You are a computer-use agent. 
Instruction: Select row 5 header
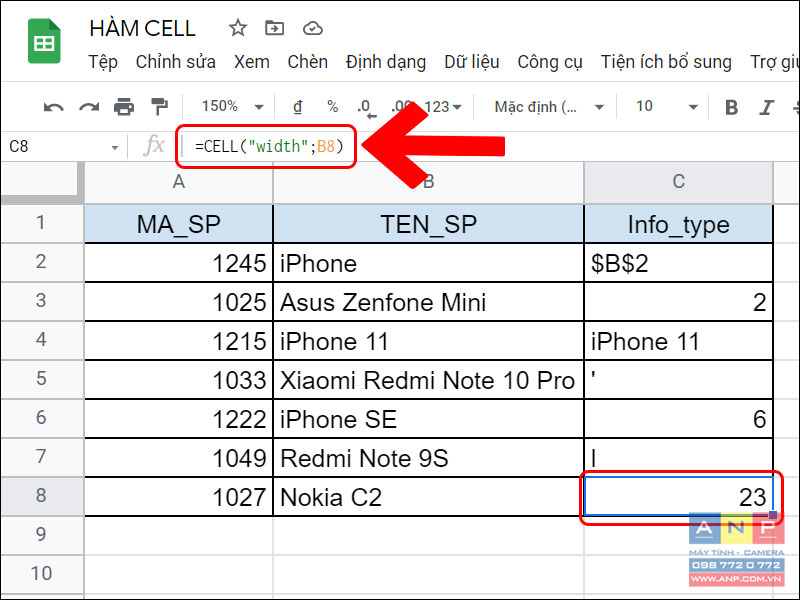[x=41, y=379]
